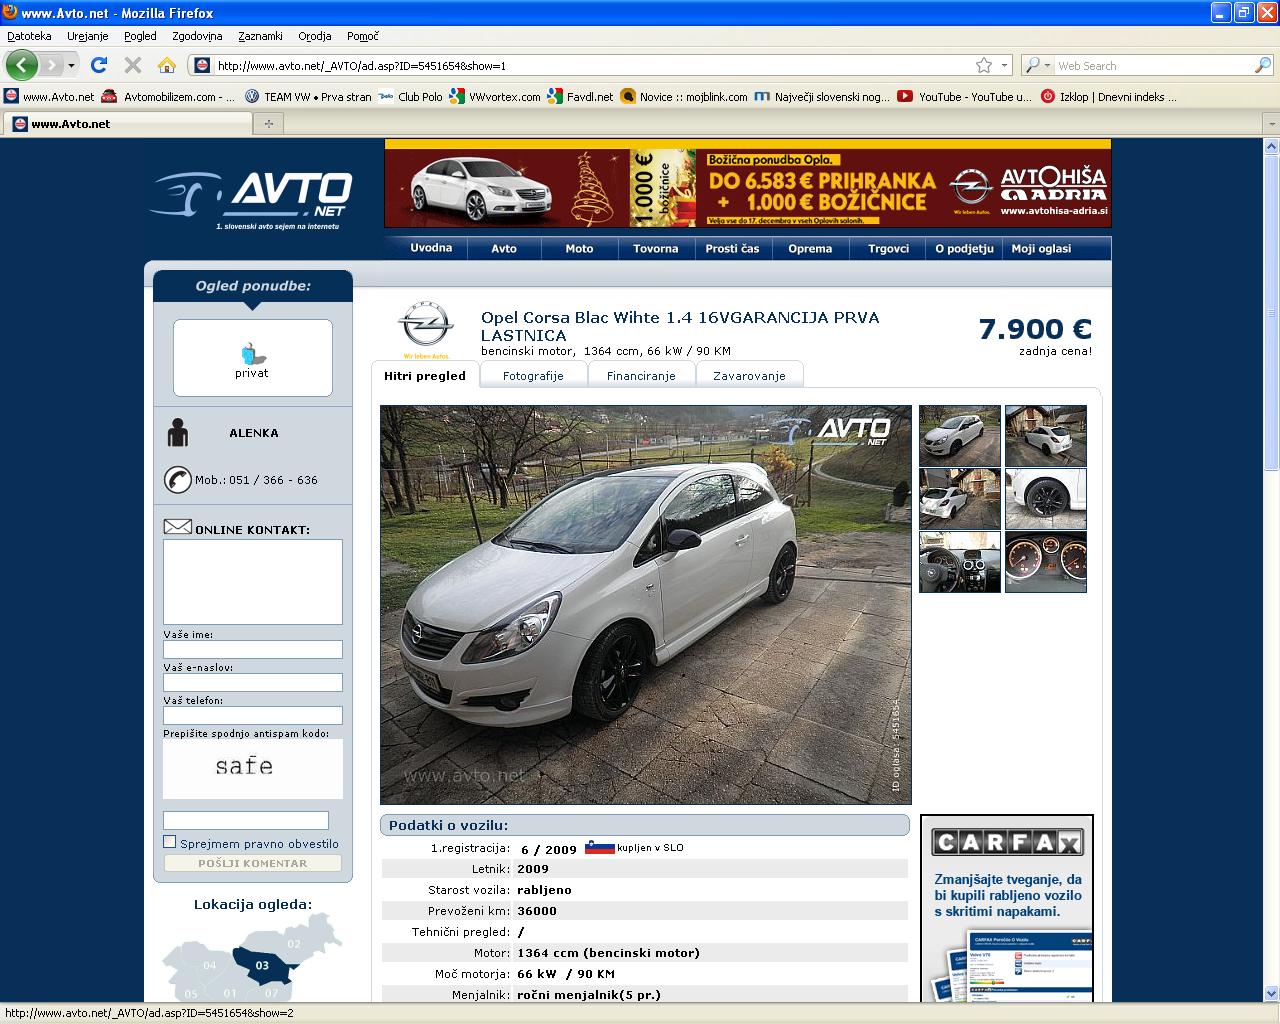Image resolution: width=1280 pixels, height=1024 pixels.
Task: Expand the URL bar history dropdown
Action: pos(1004,66)
